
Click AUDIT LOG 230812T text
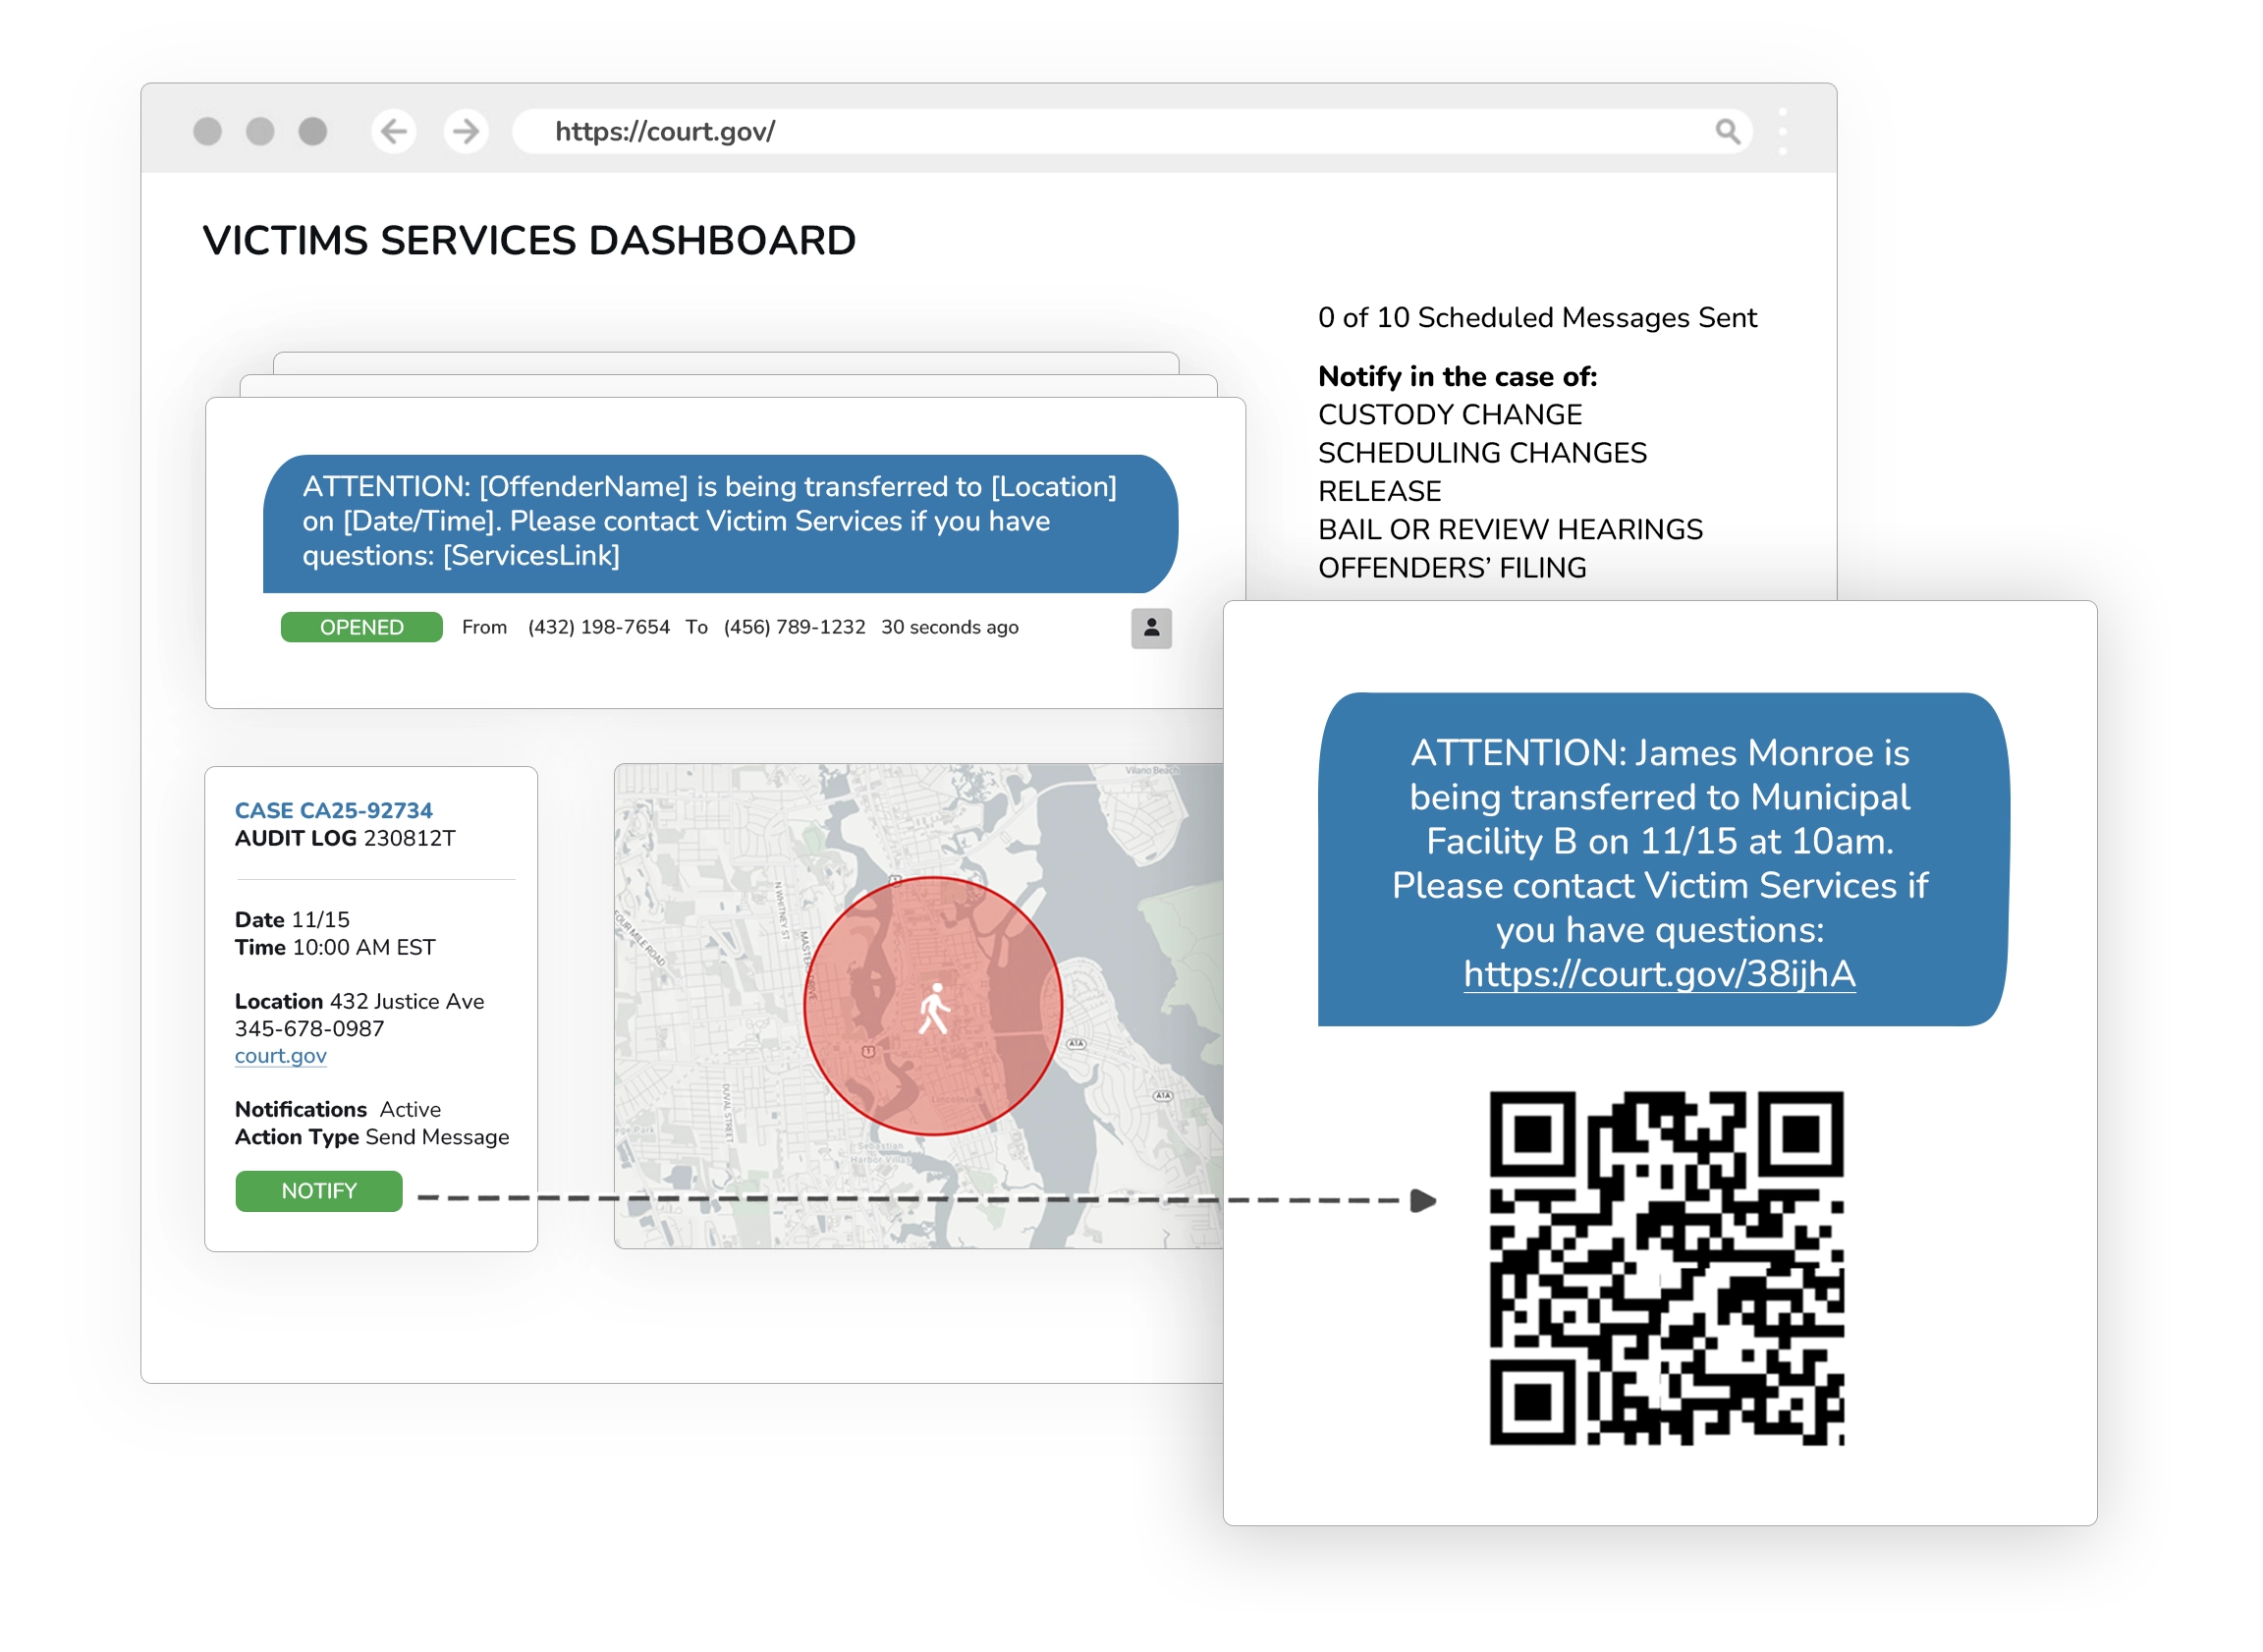pyautogui.click(x=345, y=838)
